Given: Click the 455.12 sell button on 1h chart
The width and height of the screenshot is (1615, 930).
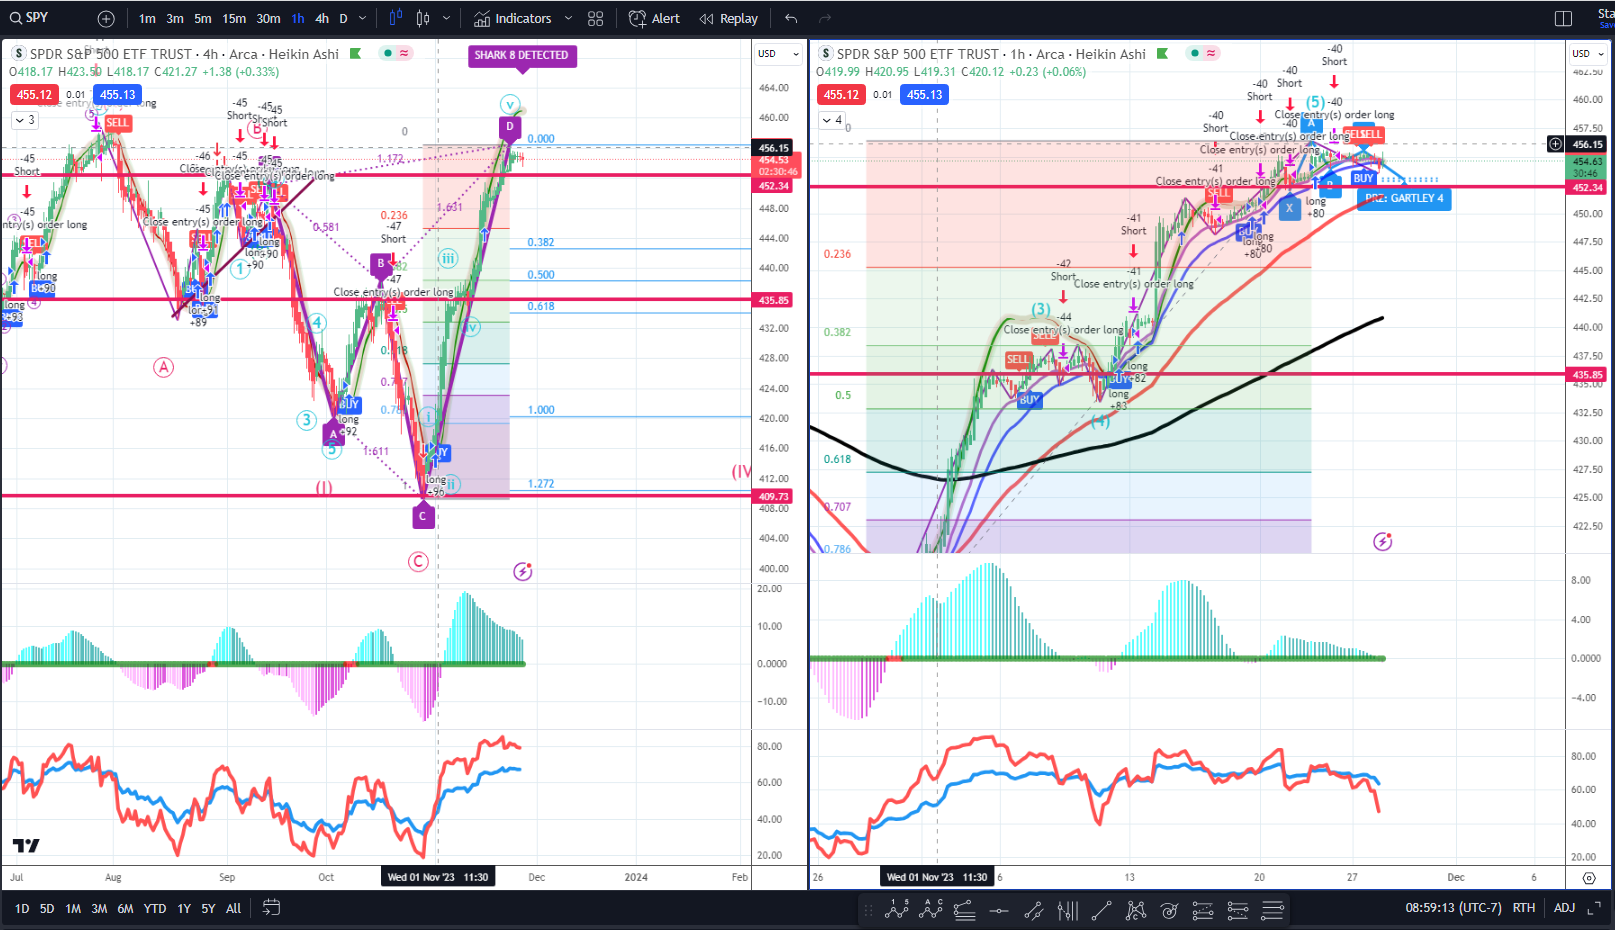Looking at the screenshot, I should [x=841, y=95].
